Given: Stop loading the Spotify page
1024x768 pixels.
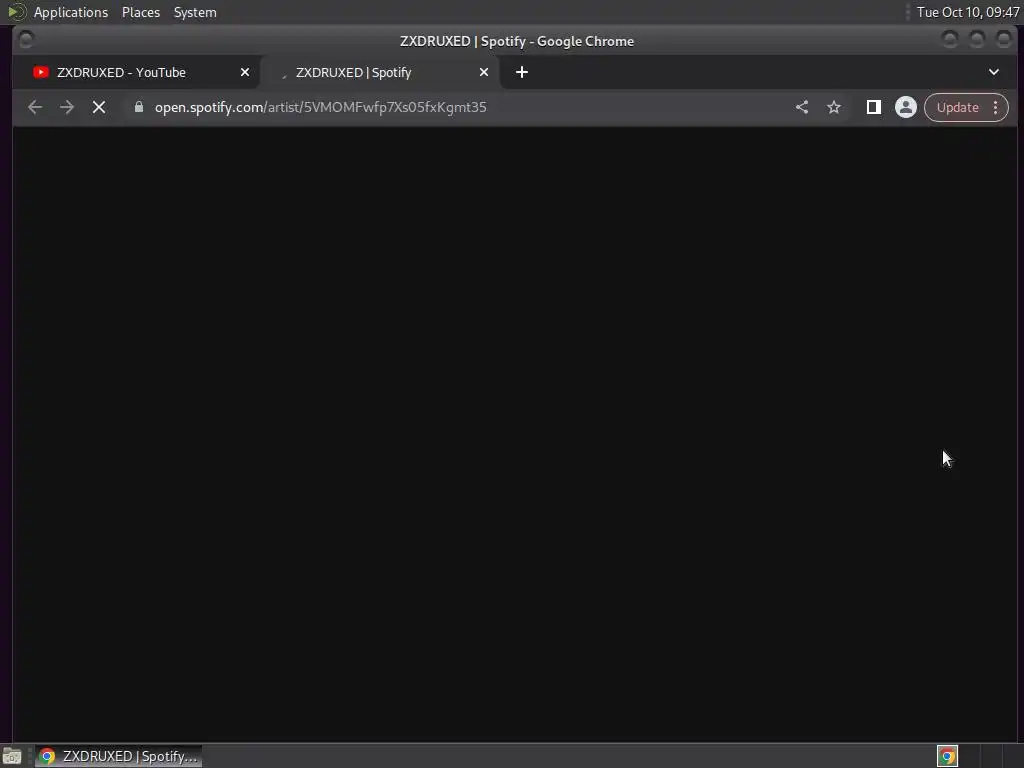Looking at the screenshot, I should pyautogui.click(x=99, y=107).
